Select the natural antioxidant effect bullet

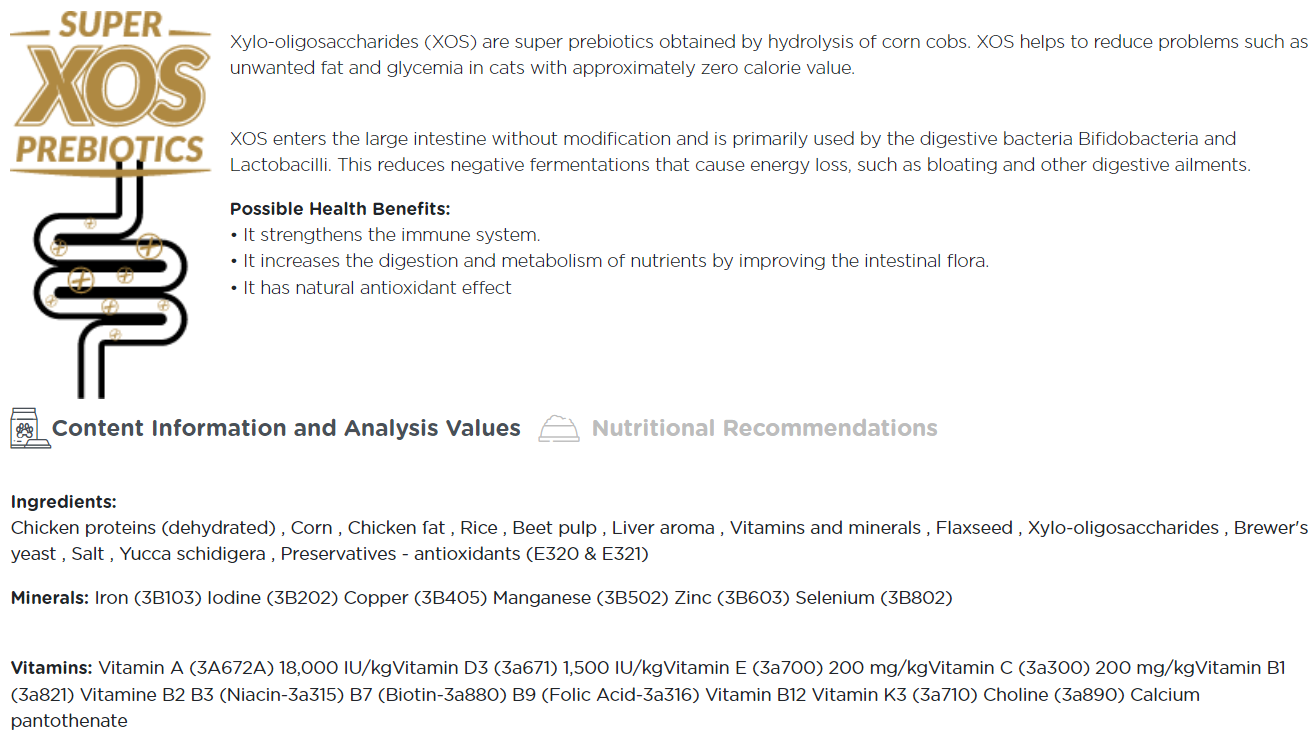(371, 287)
